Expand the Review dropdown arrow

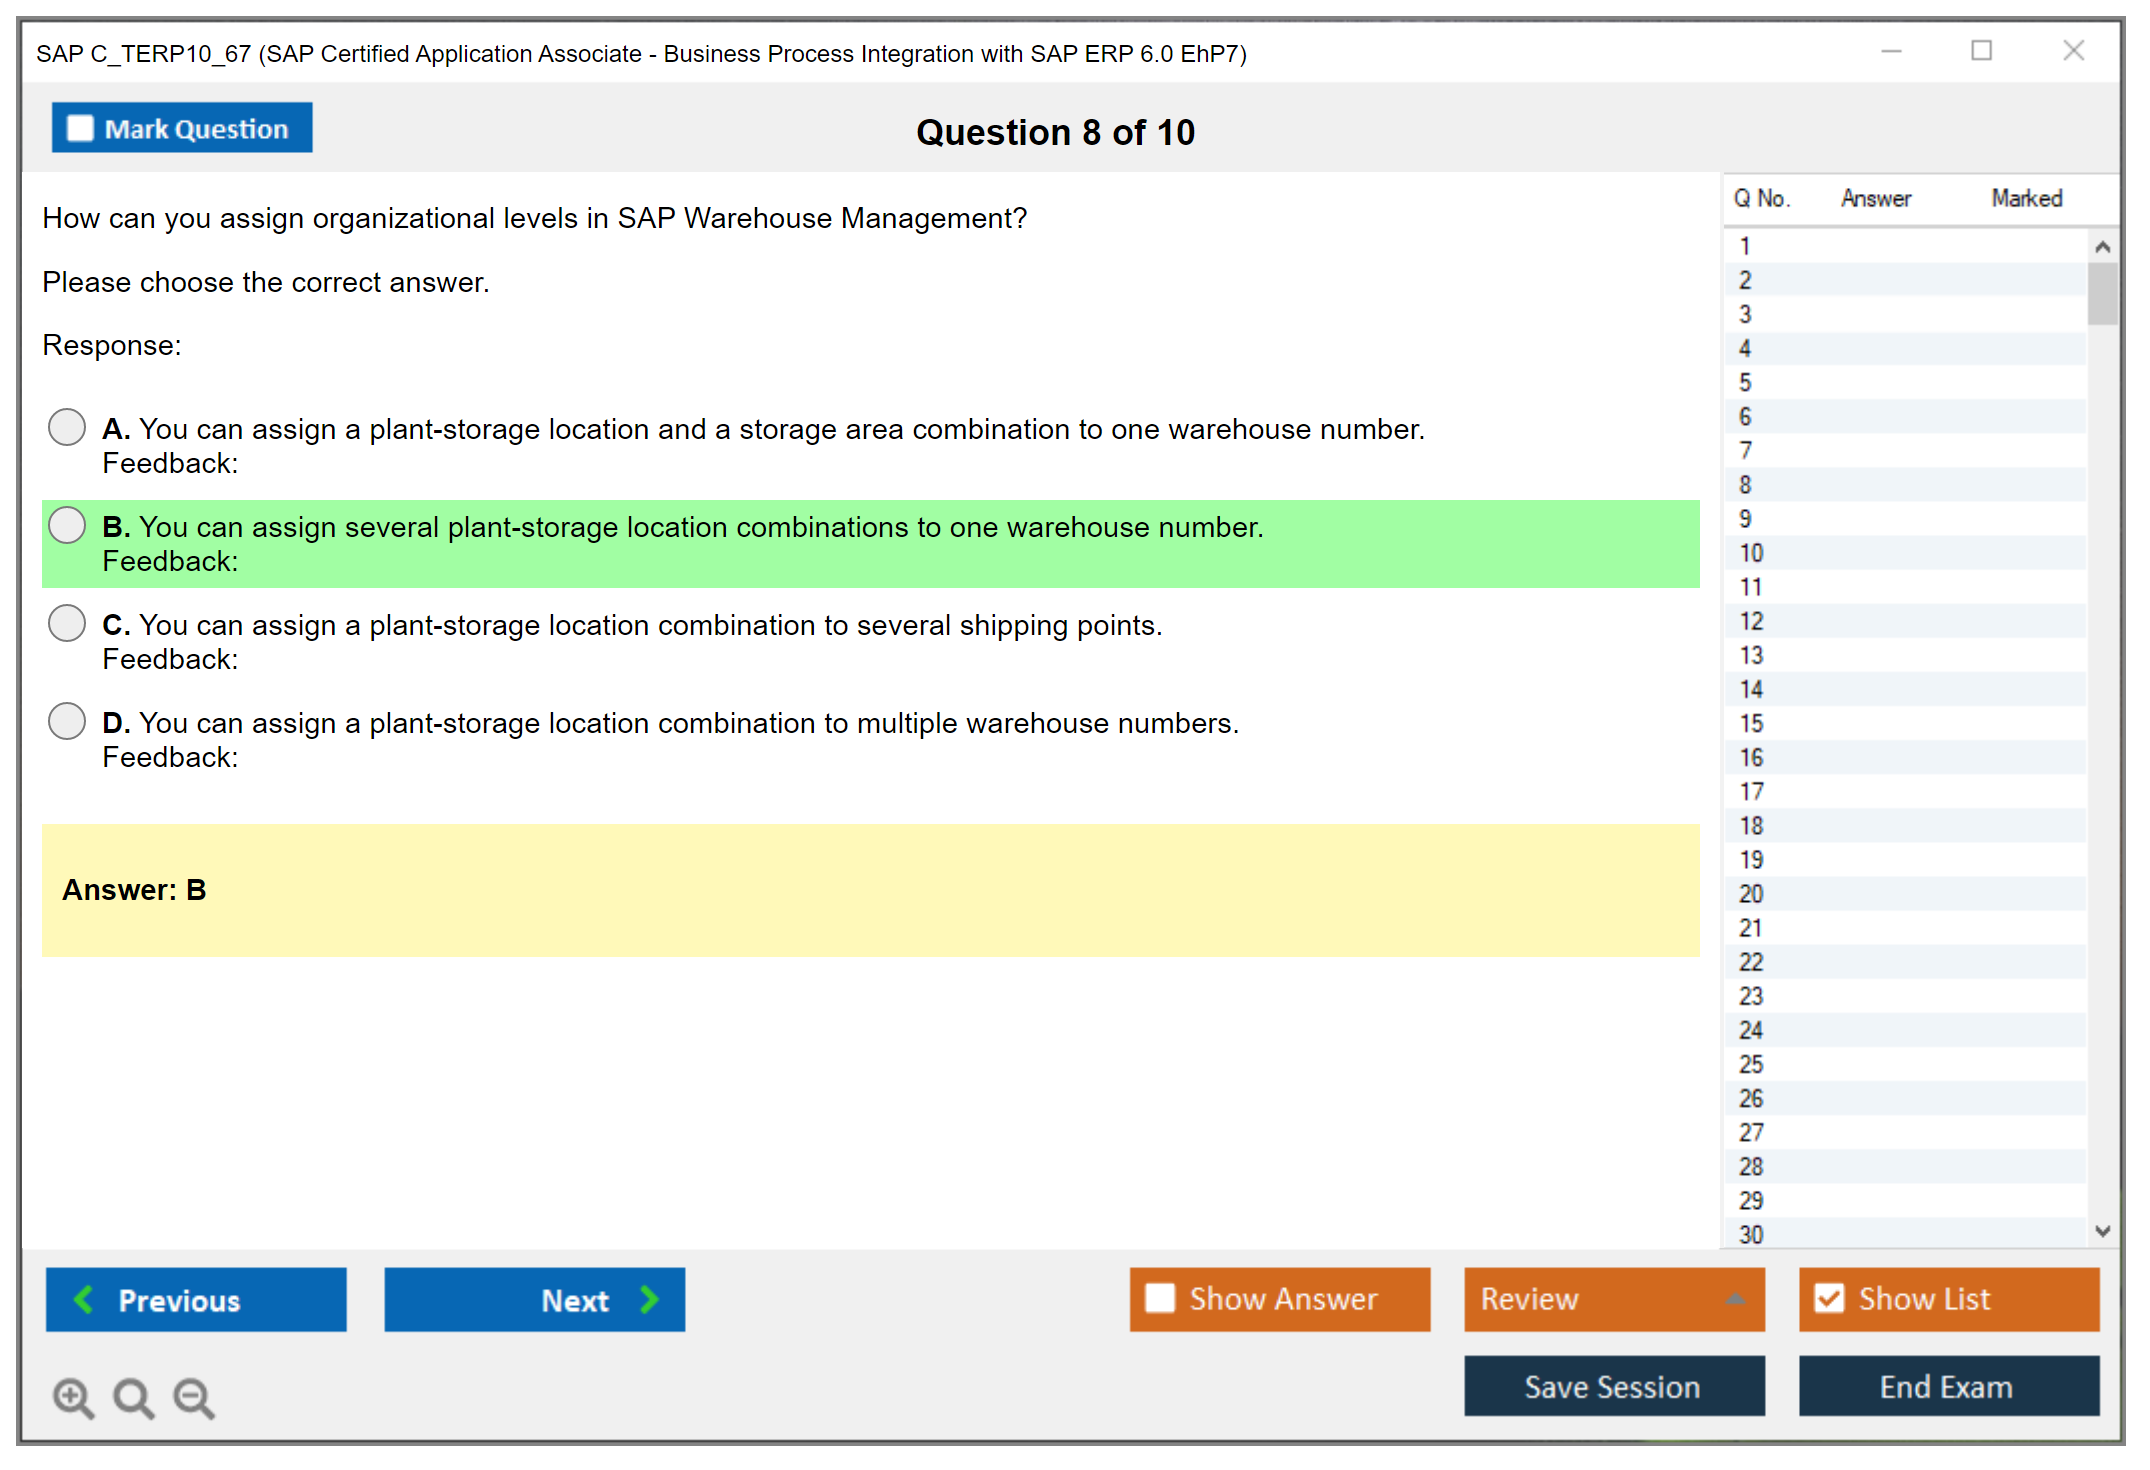point(1735,1299)
